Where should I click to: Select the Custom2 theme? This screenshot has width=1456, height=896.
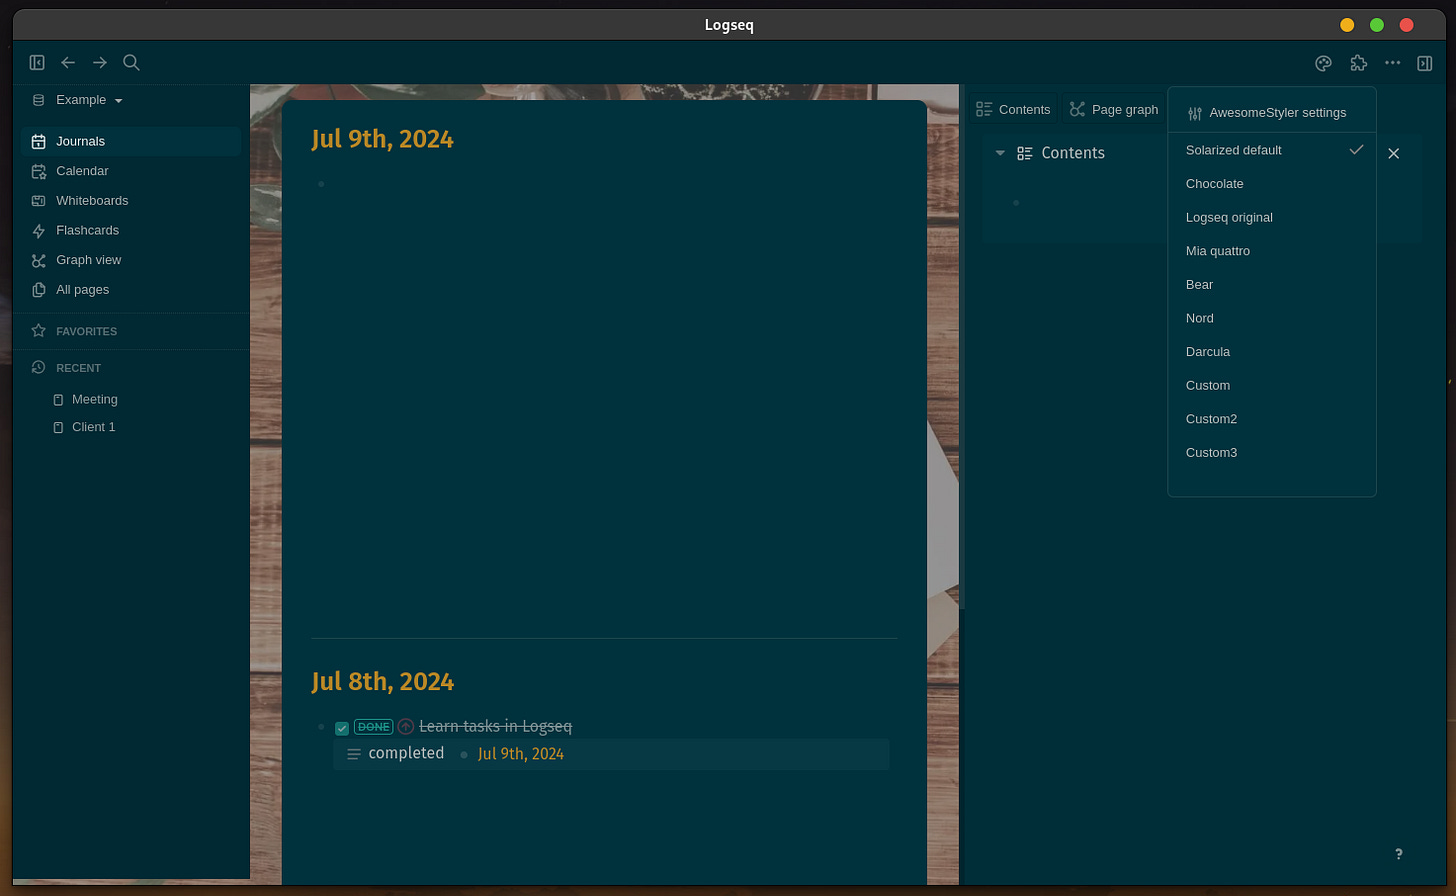[x=1272, y=419]
